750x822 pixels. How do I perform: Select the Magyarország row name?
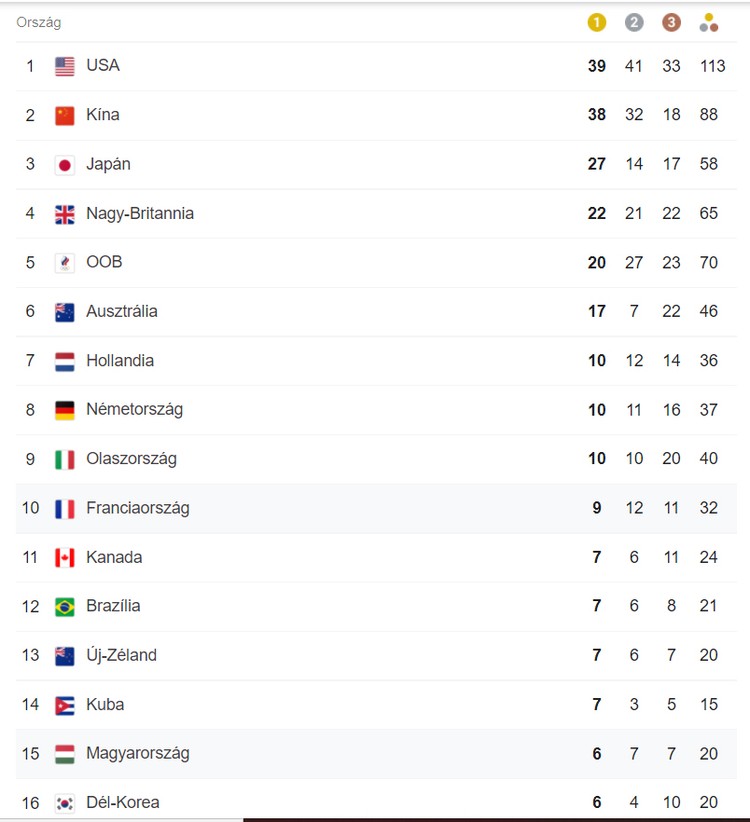137,753
